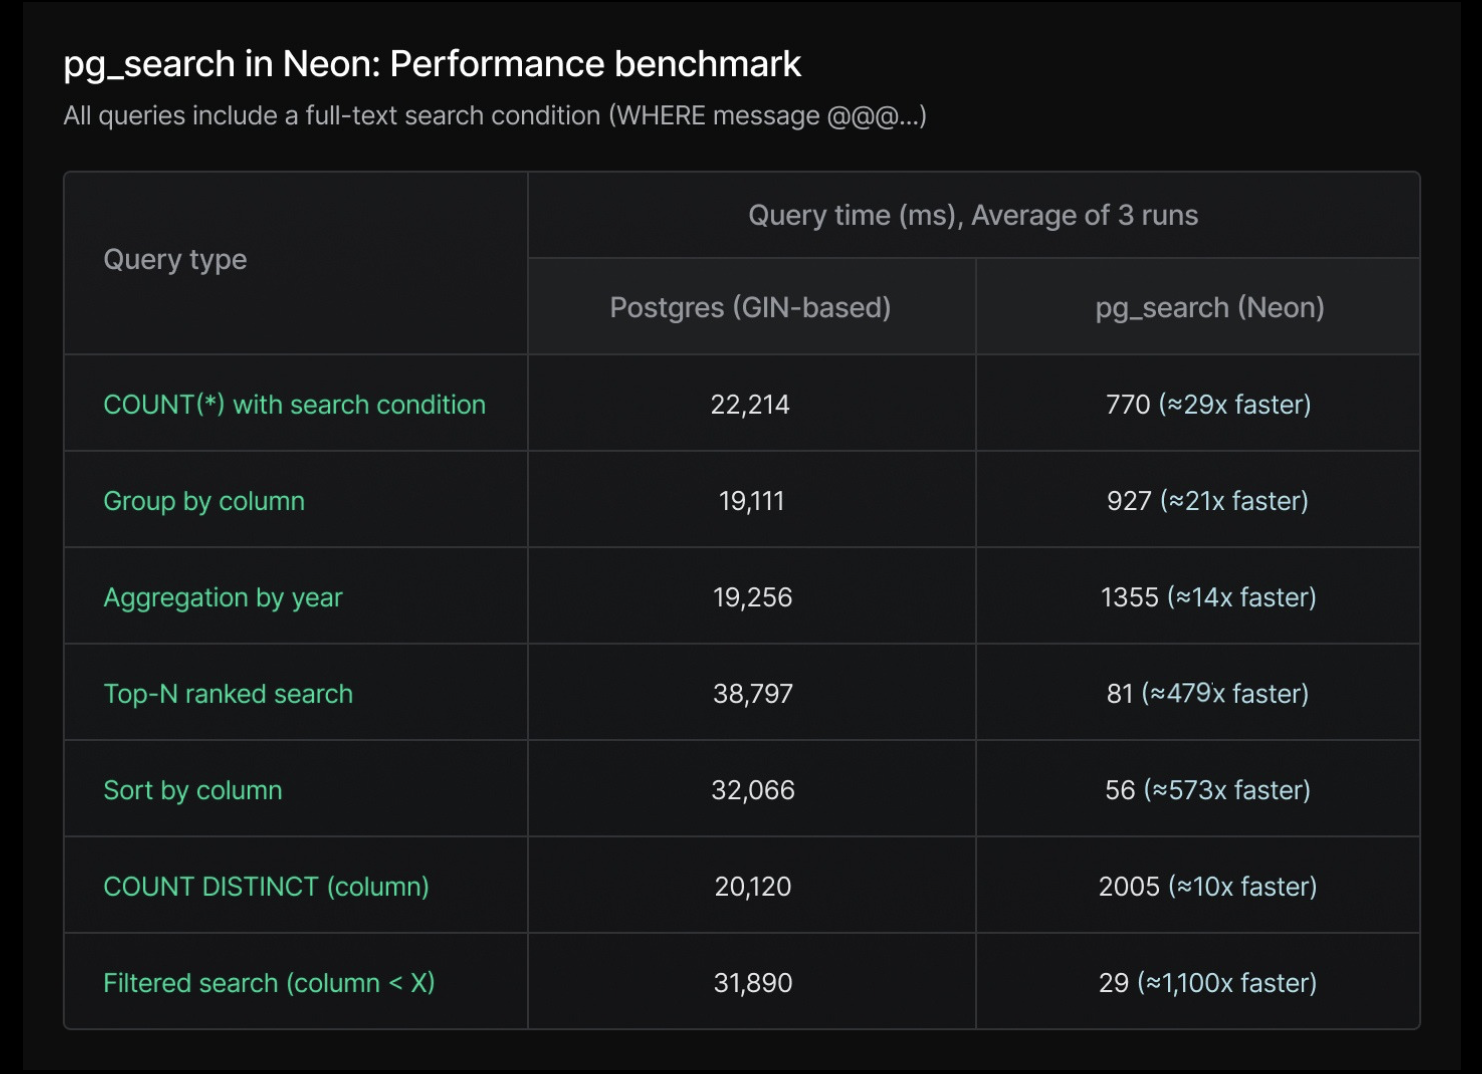
Task: Select the 770 (≈29x faster) cell
Action: (x=1198, y=404)
